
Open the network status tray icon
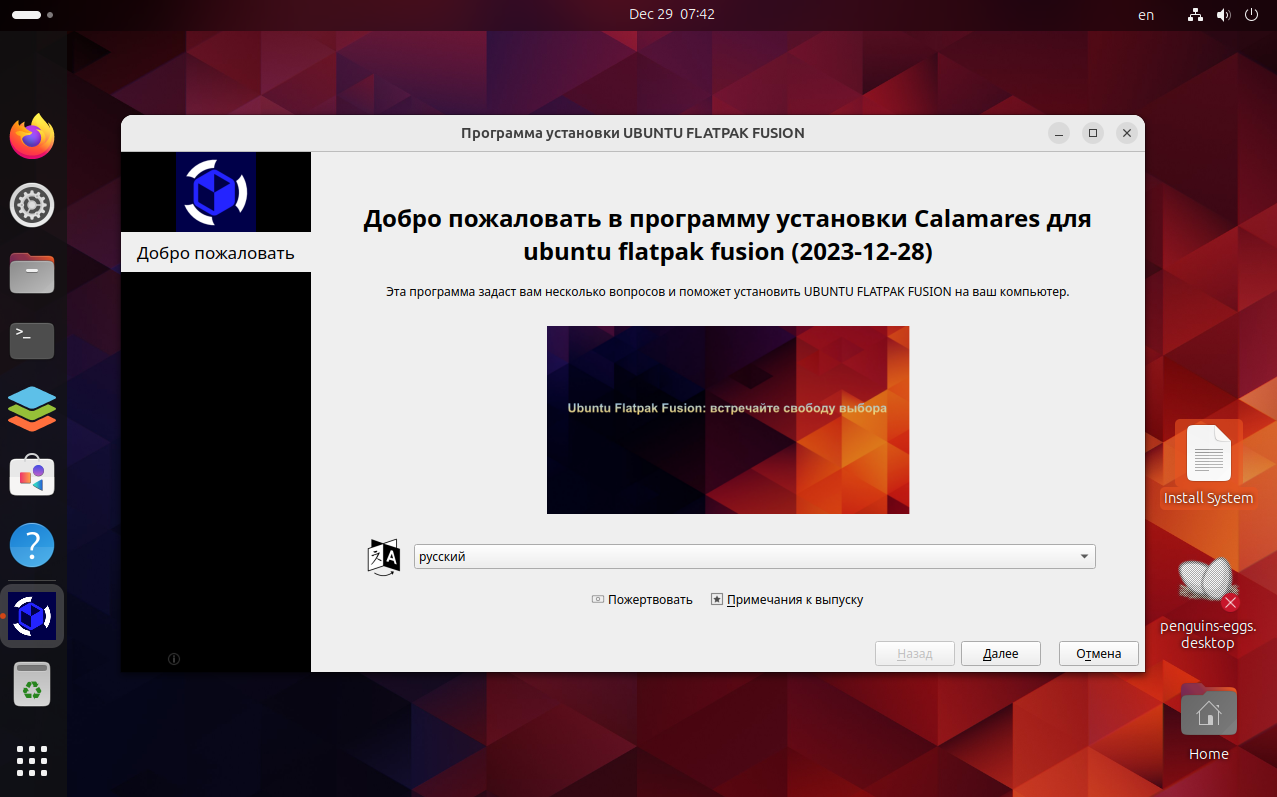click(1195, 15)
